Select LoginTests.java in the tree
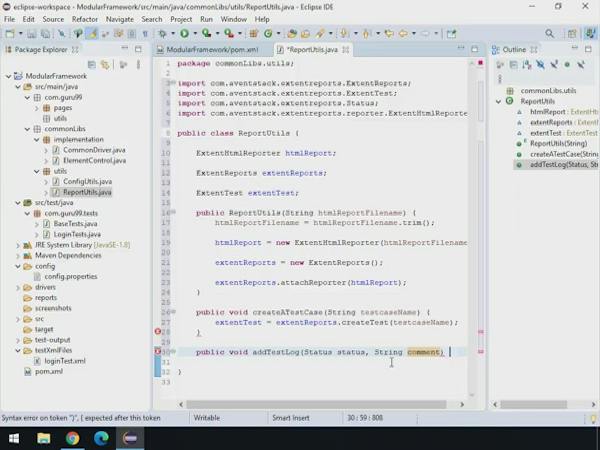 77,235
